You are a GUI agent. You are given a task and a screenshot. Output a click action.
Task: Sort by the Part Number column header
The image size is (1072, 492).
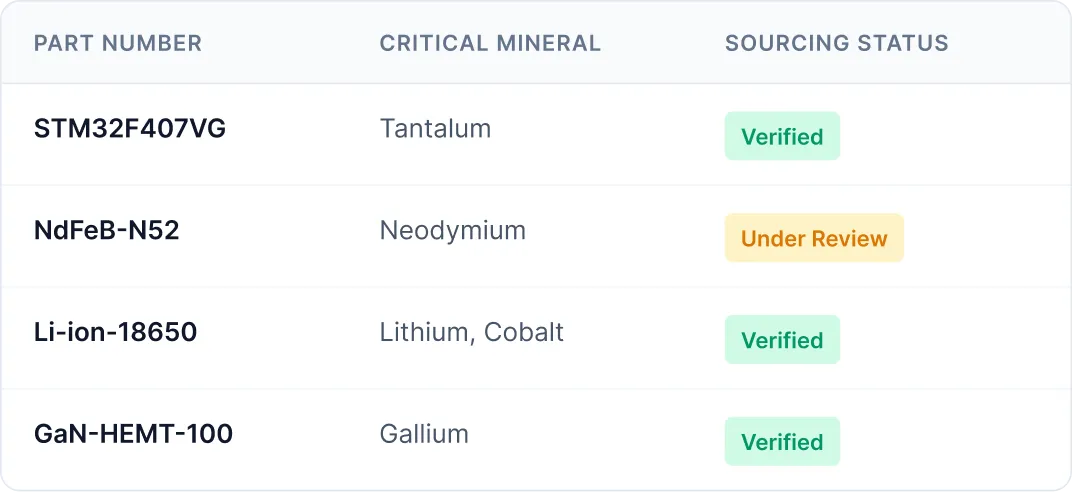[x=118, y=44]
